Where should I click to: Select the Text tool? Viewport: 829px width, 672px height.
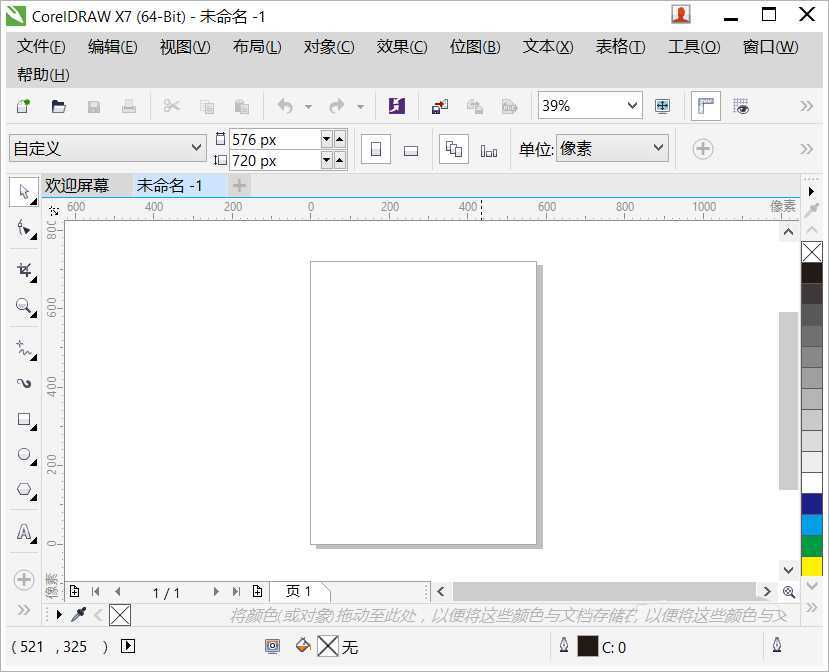tap(24, 532)
